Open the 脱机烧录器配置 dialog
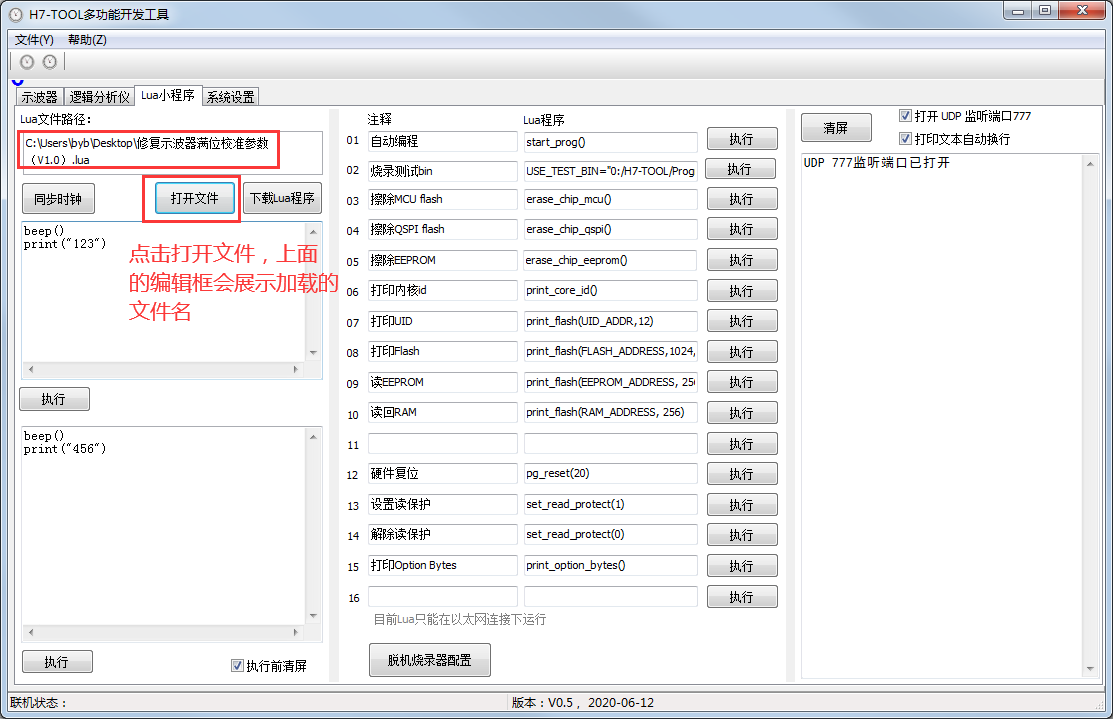1113x719 pixels. pos(429,660)
